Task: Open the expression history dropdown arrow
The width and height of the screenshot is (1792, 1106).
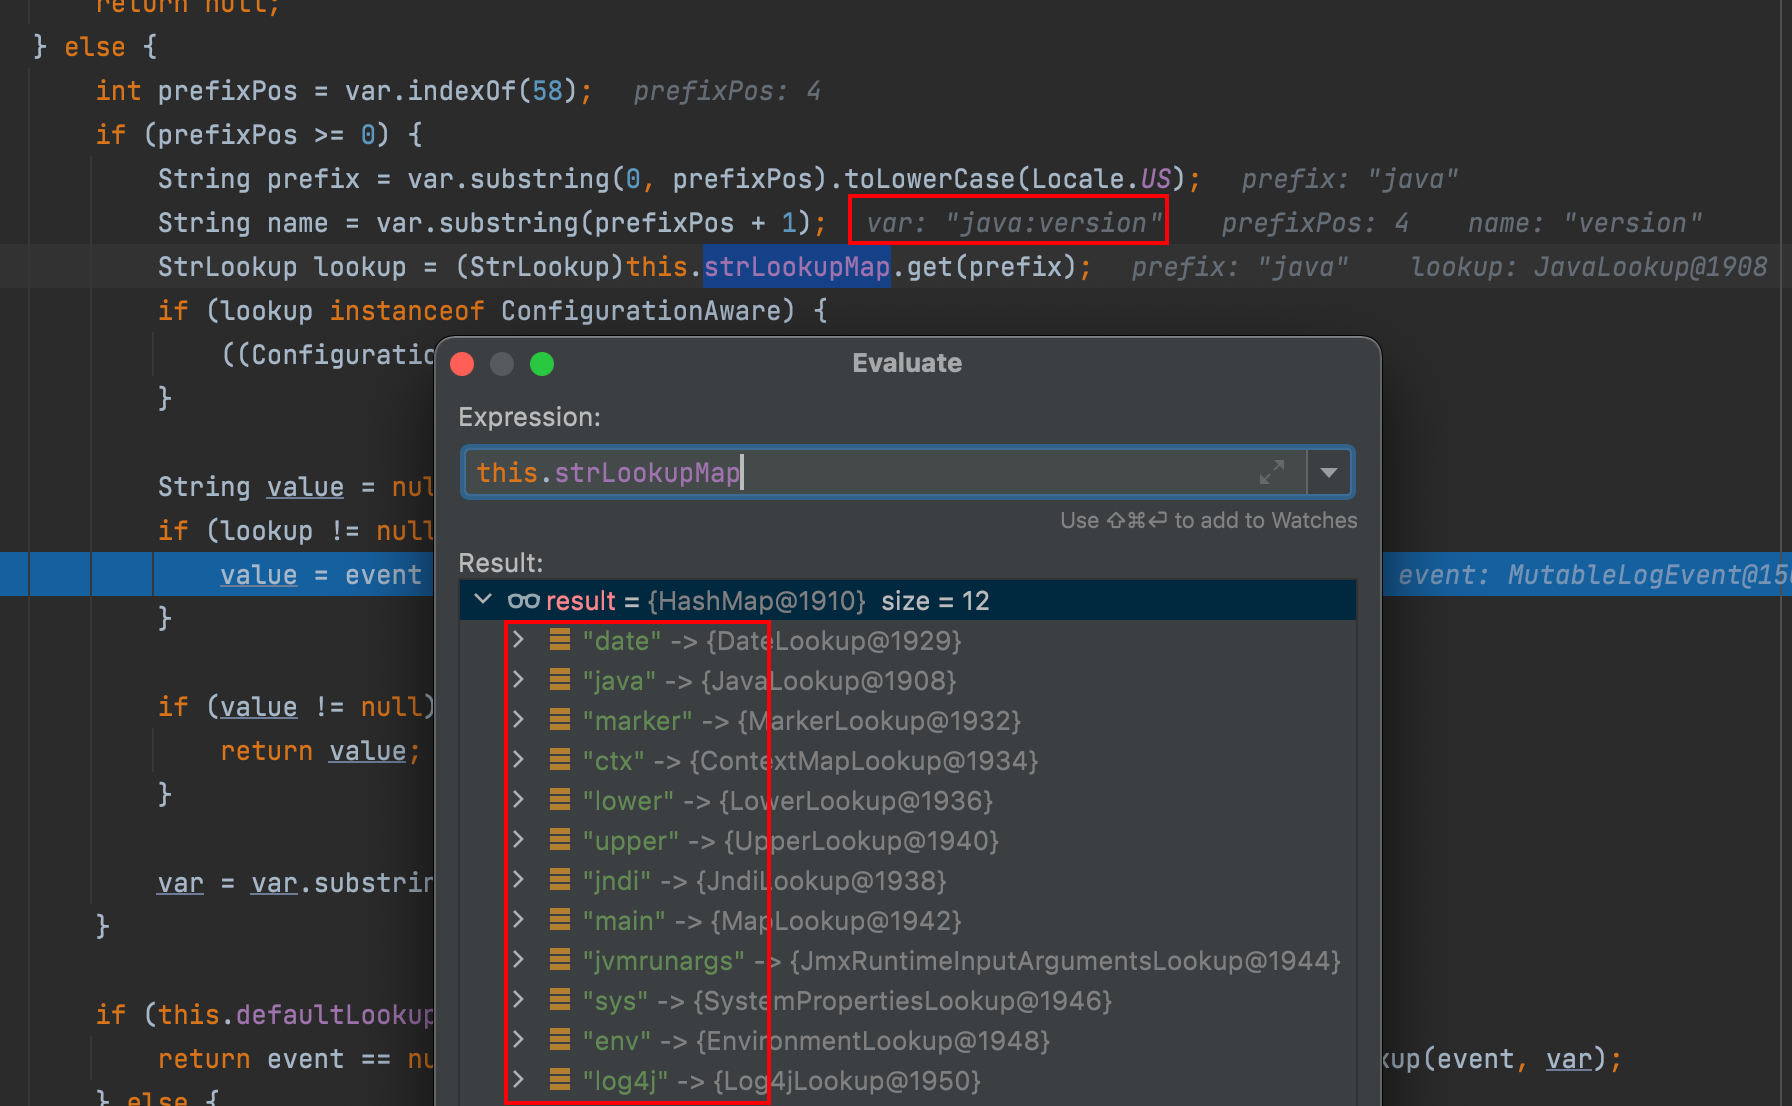Action: (x=1329, y=473)
